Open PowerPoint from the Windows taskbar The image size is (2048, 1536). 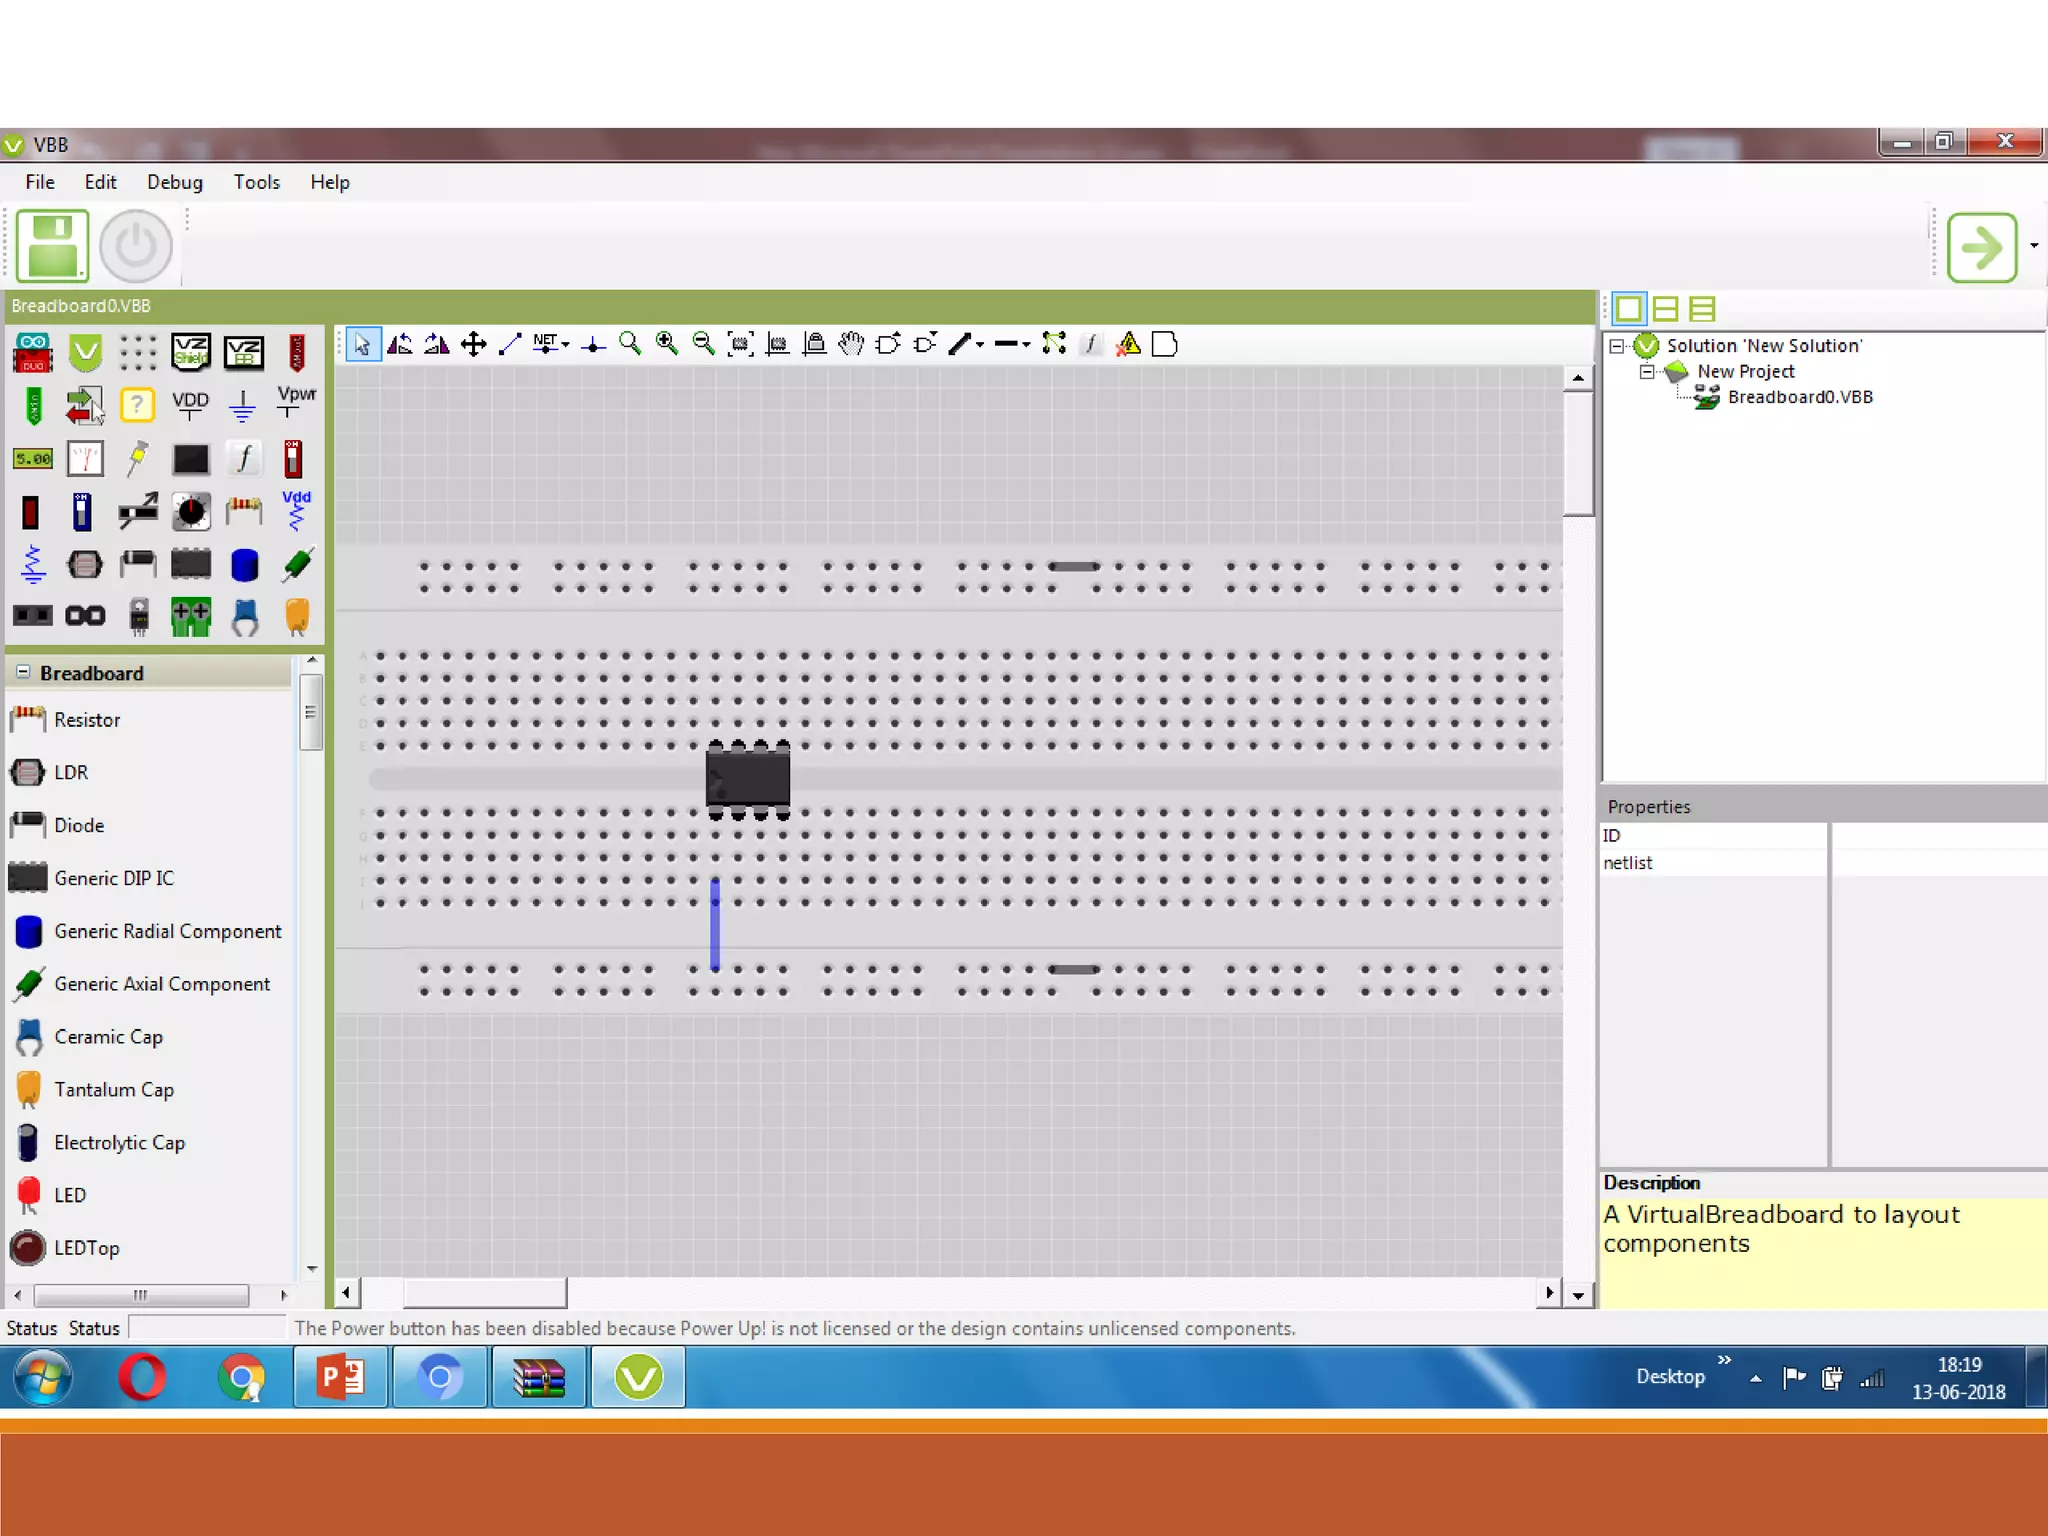pyautogui.click(x=340, y=1378)
